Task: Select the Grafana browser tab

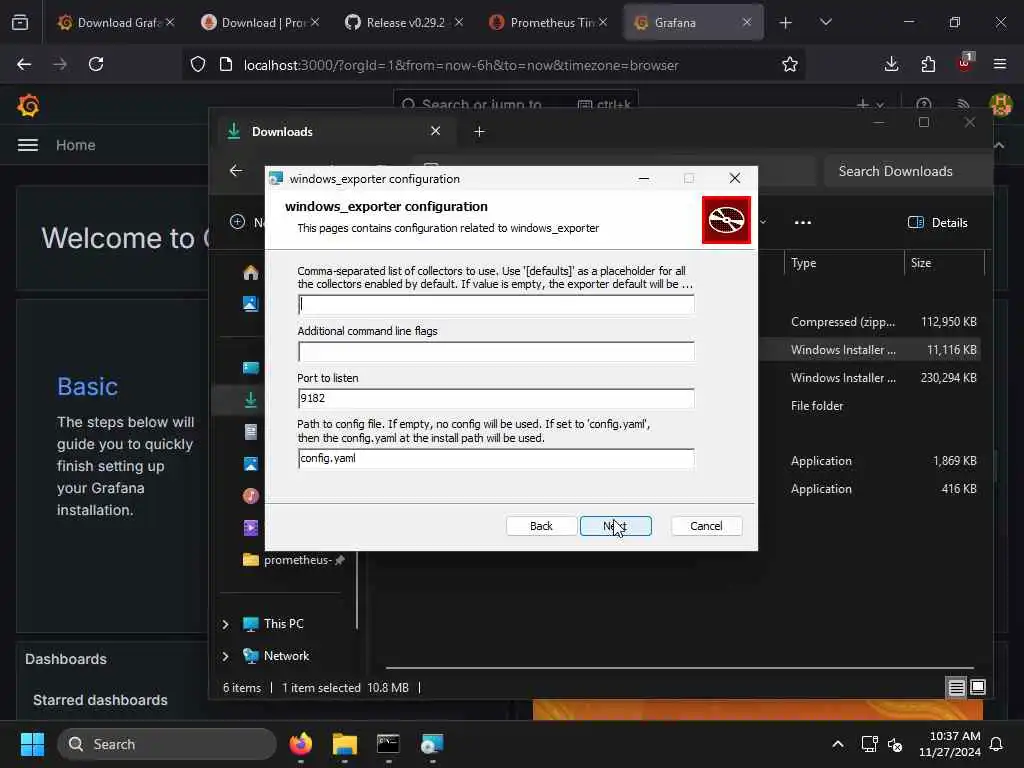Action: point(693,22)
